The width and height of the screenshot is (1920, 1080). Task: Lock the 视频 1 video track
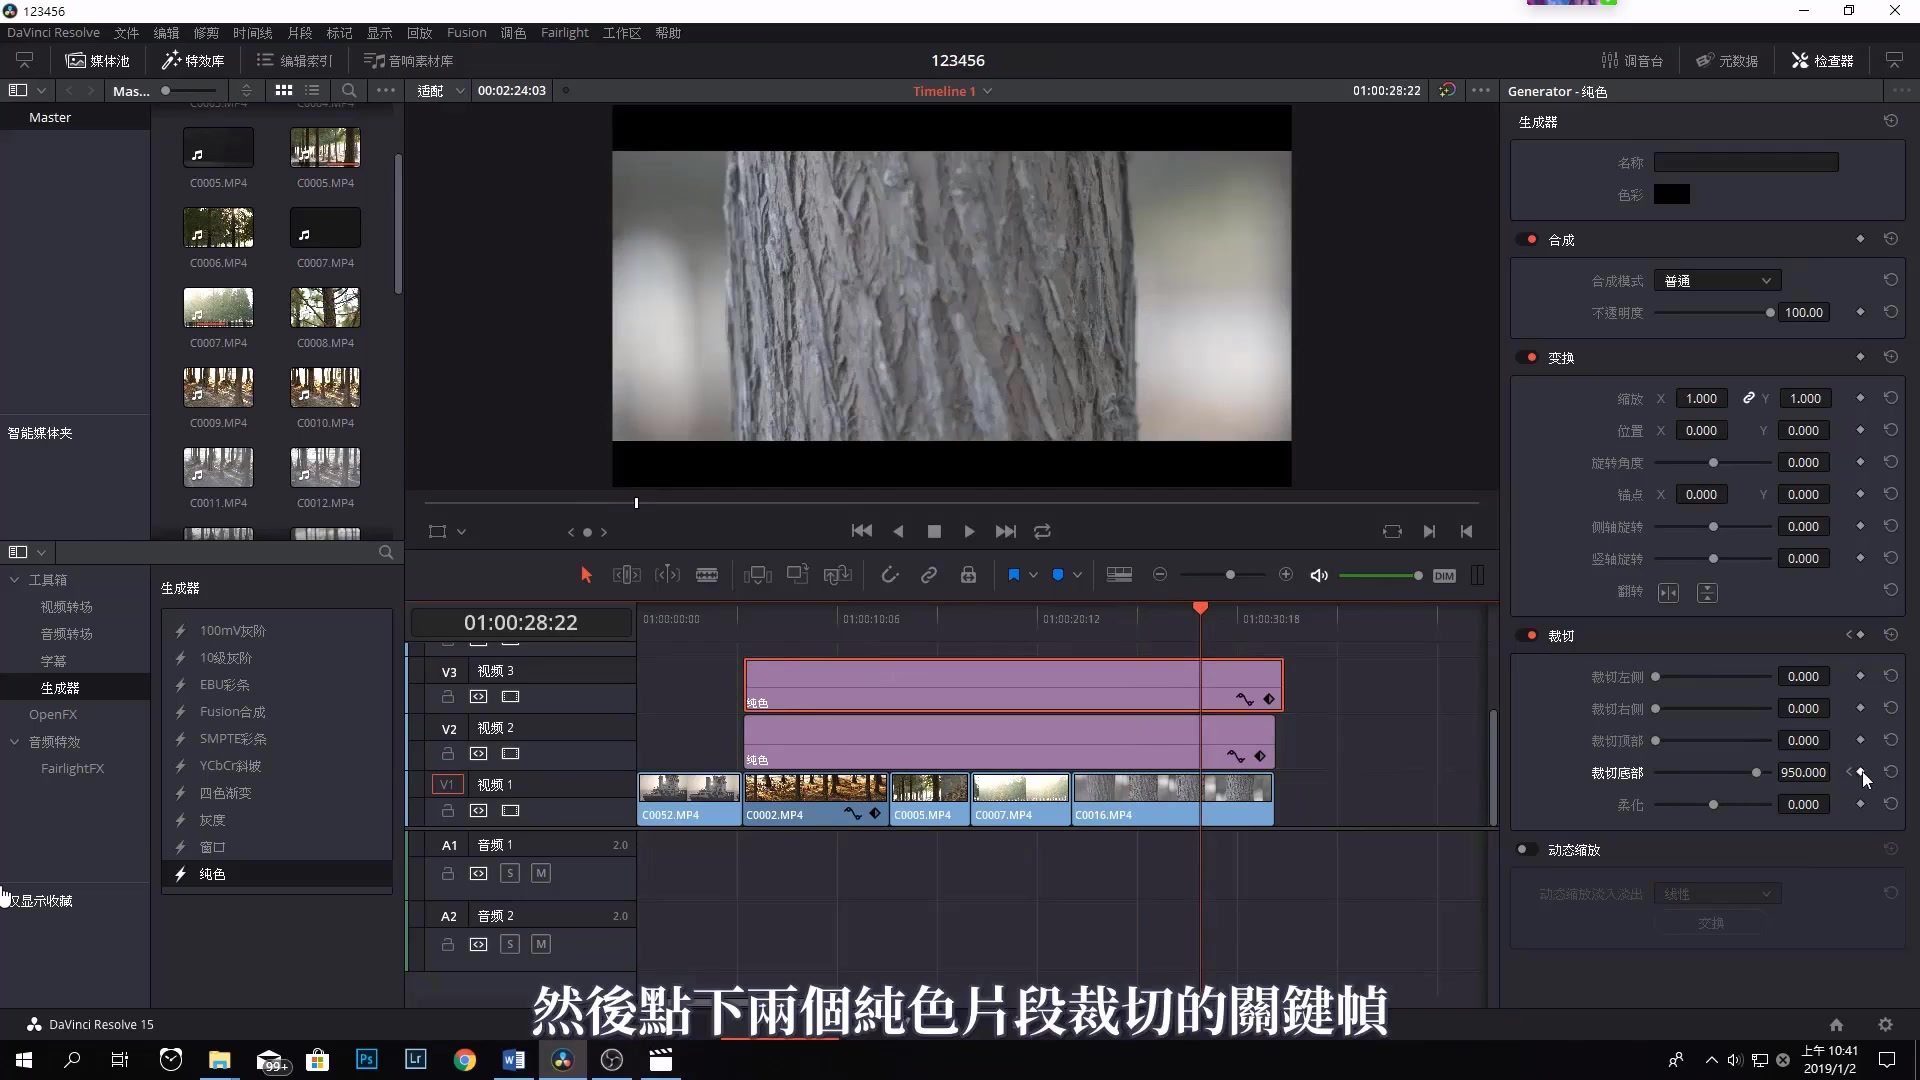(x=447, y=811)
